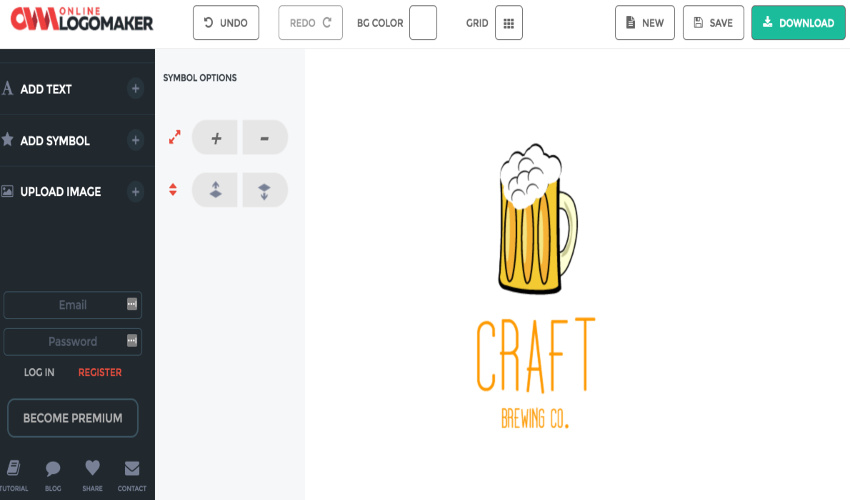Screen dimensions: 850x500
Task: Increase symbol size with plus button
Action: coord(215,138)
